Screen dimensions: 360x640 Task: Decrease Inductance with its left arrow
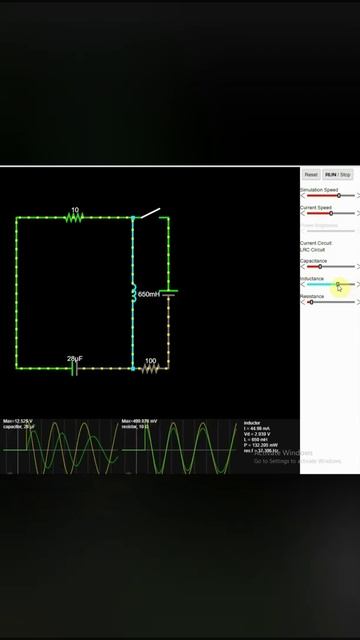pos(303,284)
